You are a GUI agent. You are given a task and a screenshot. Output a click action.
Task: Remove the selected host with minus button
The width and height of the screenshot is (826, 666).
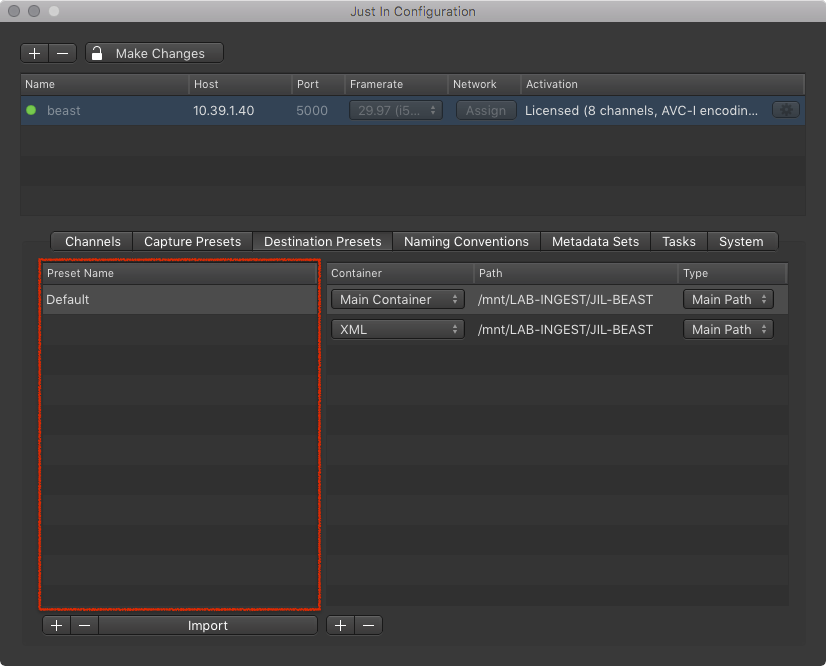tap(63, 53)
